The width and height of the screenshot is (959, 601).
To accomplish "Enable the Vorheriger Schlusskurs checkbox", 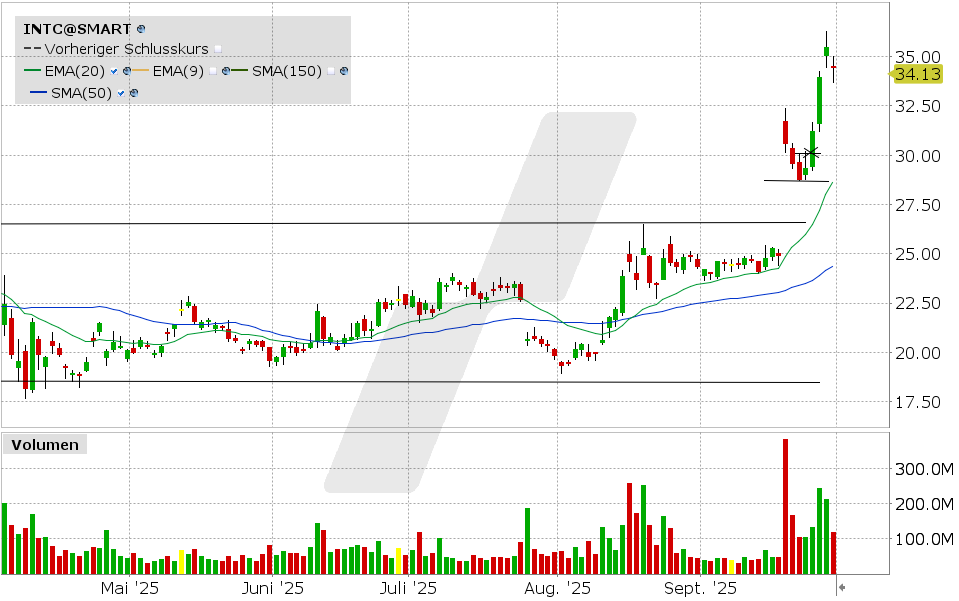I will pos(218,49).
